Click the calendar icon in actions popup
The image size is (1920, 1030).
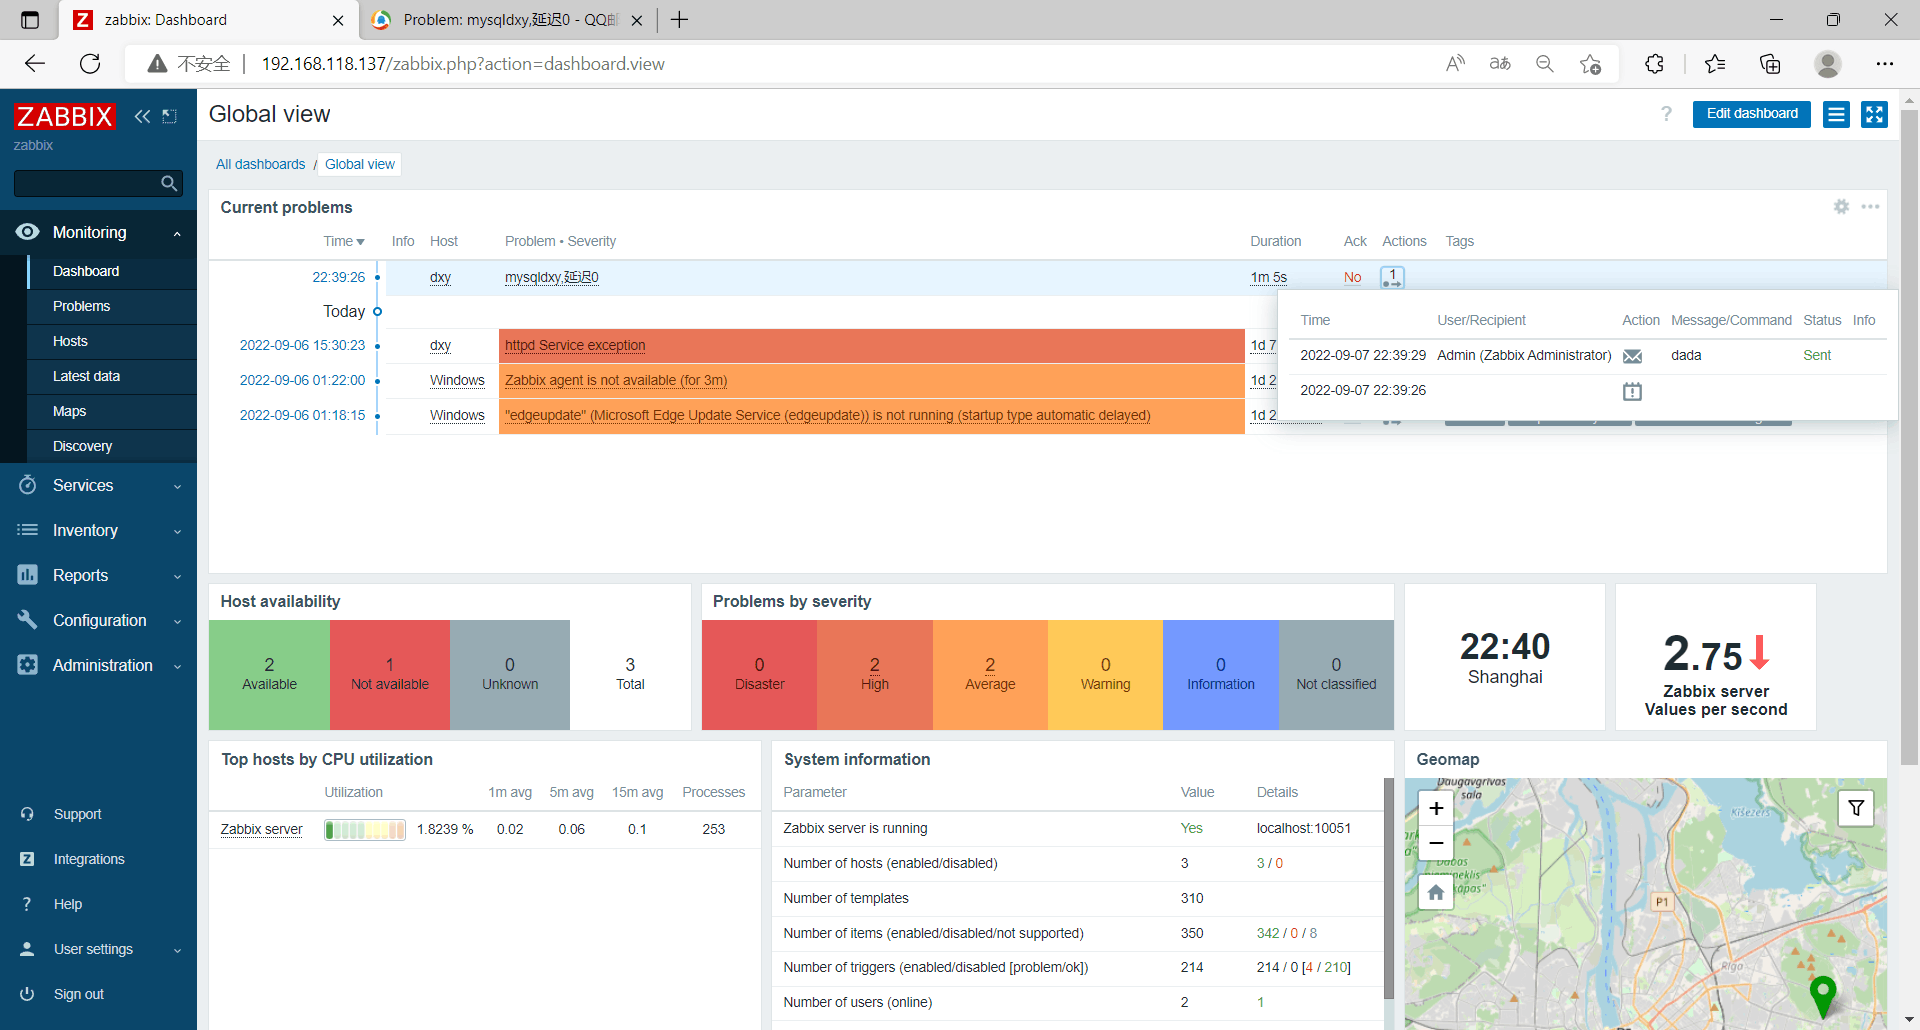1632,391
